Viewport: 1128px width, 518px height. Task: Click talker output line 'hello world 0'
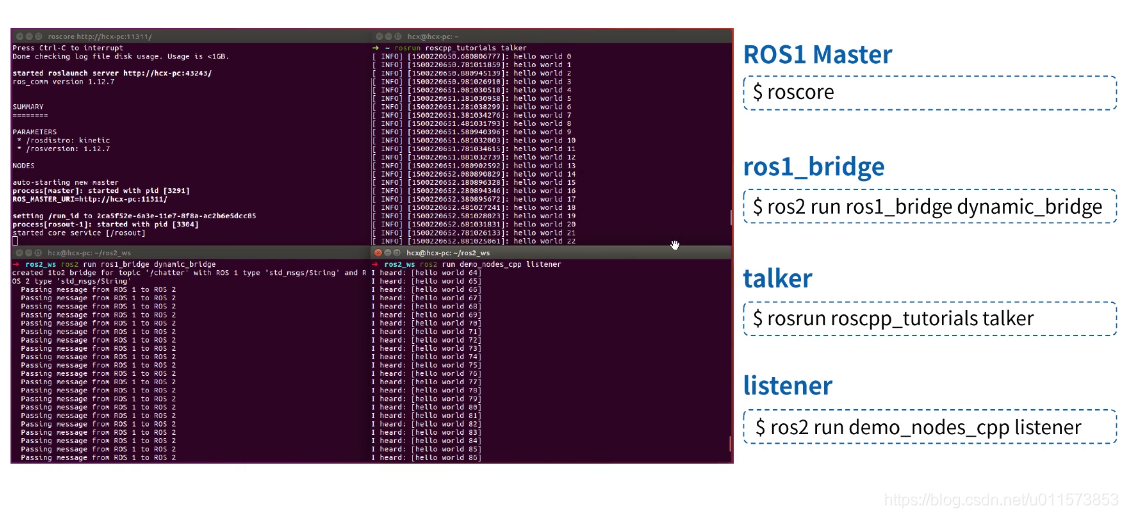pyautogui.click(x=472, y=56)
